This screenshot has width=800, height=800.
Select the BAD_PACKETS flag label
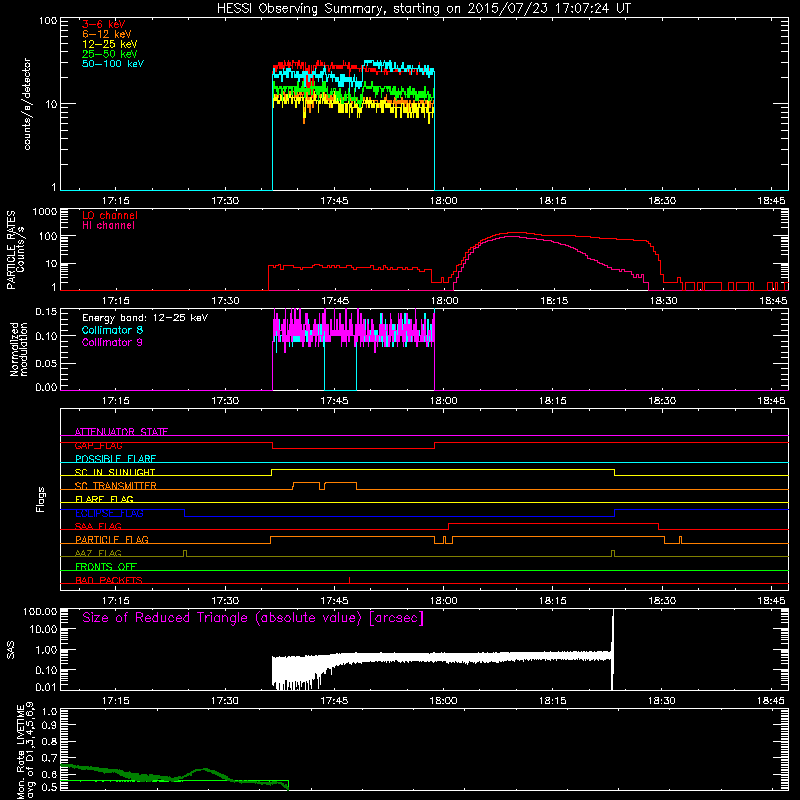click(109, 580)
